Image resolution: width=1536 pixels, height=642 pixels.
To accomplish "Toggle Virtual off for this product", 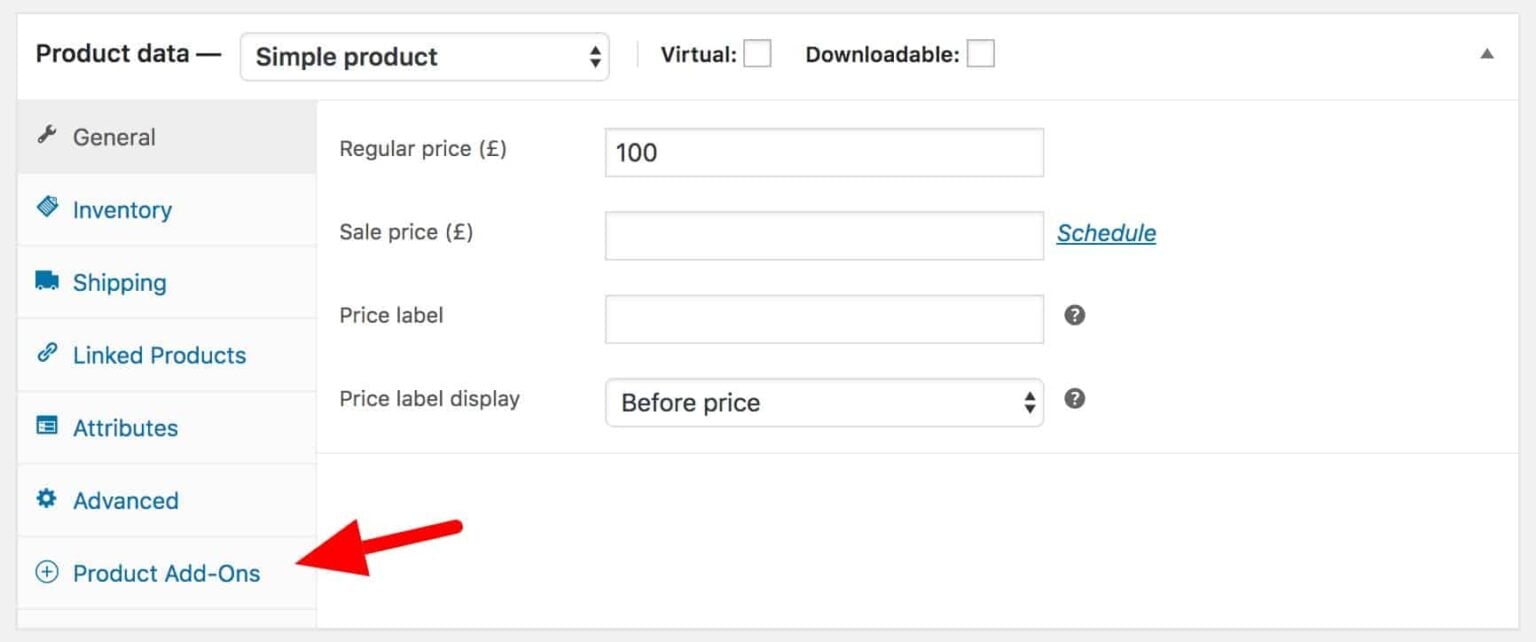I will (757, 54).
